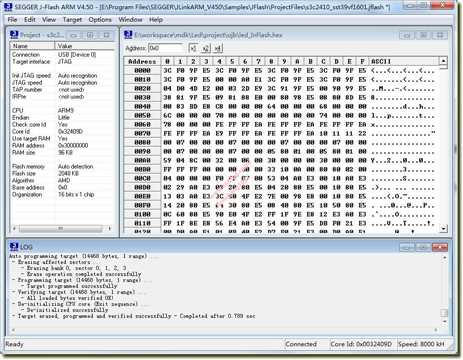Click the LOG window's scroll-up arrow
This screenshot has width=463, height=360.
tap(444, 257)
